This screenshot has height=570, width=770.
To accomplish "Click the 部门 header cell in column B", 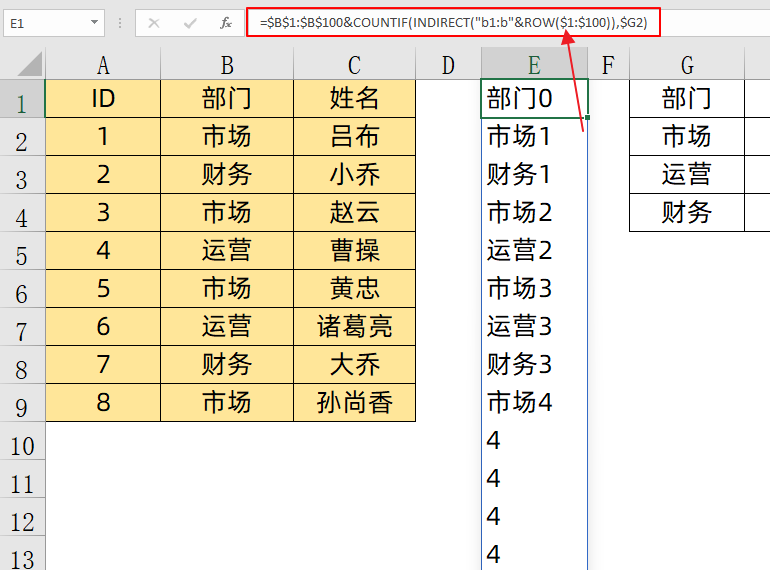I will point(227,99).
